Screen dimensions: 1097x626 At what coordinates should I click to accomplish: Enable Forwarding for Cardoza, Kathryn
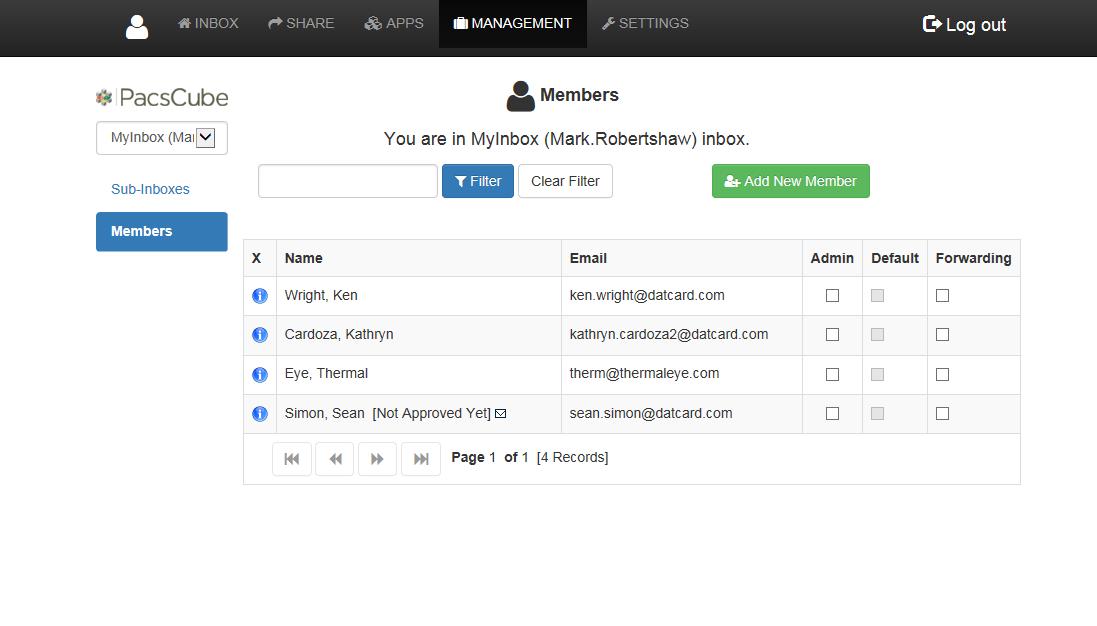coord(942,335)
